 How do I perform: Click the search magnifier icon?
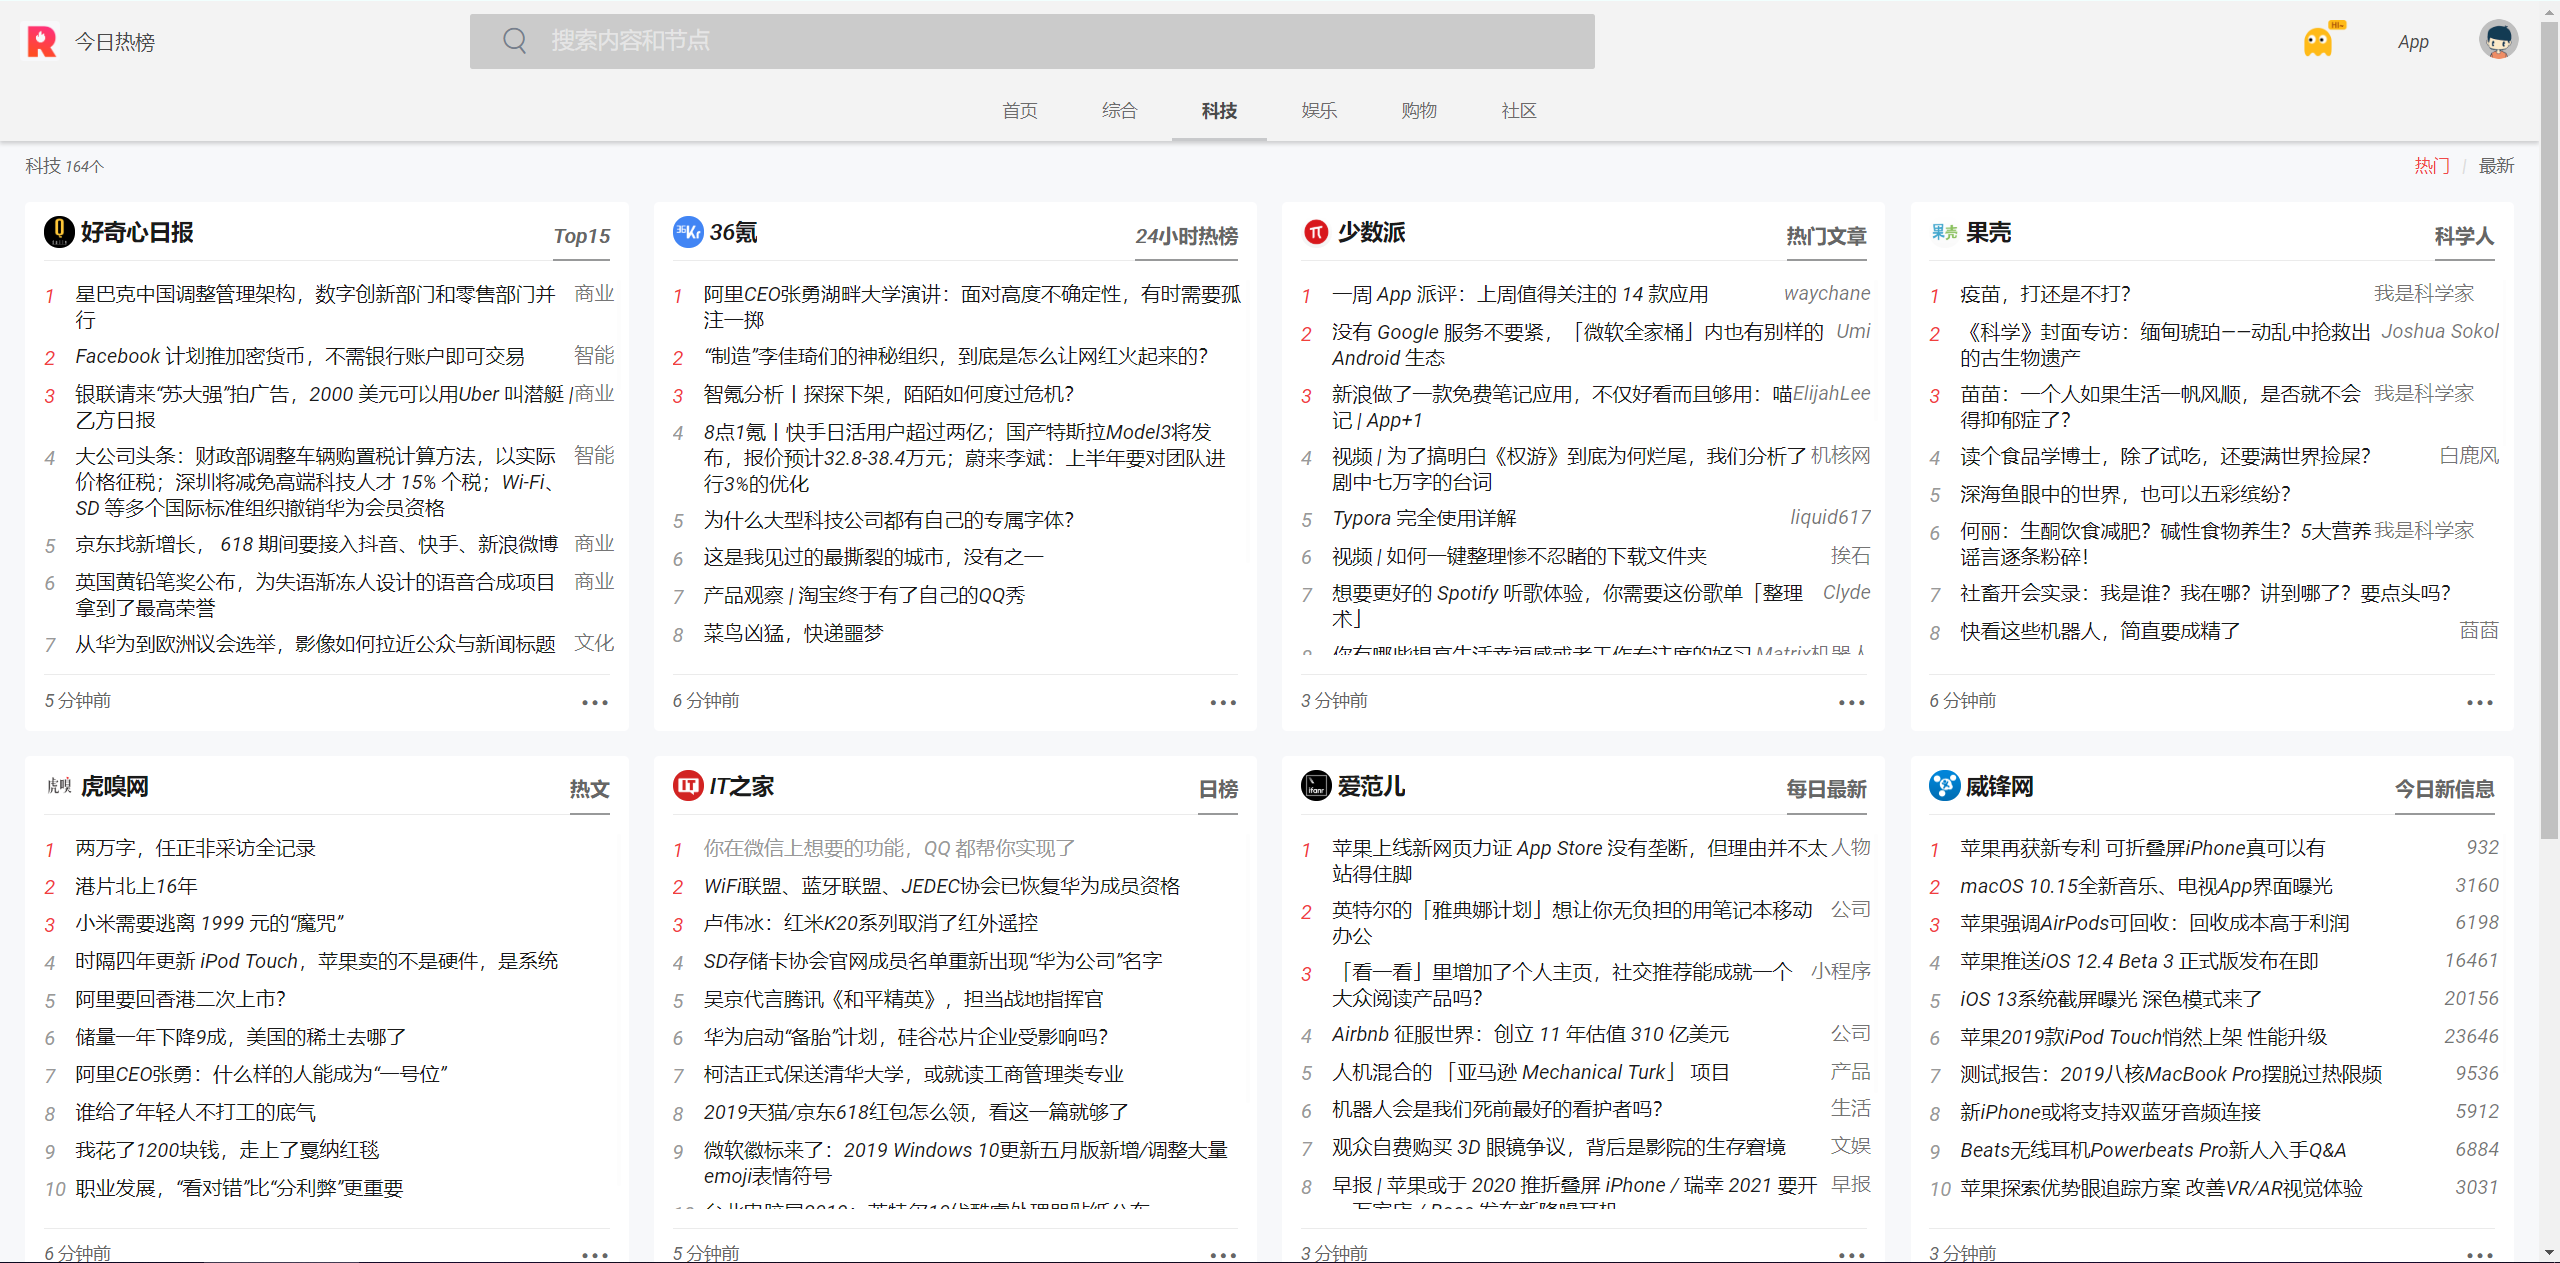(514, 41)
